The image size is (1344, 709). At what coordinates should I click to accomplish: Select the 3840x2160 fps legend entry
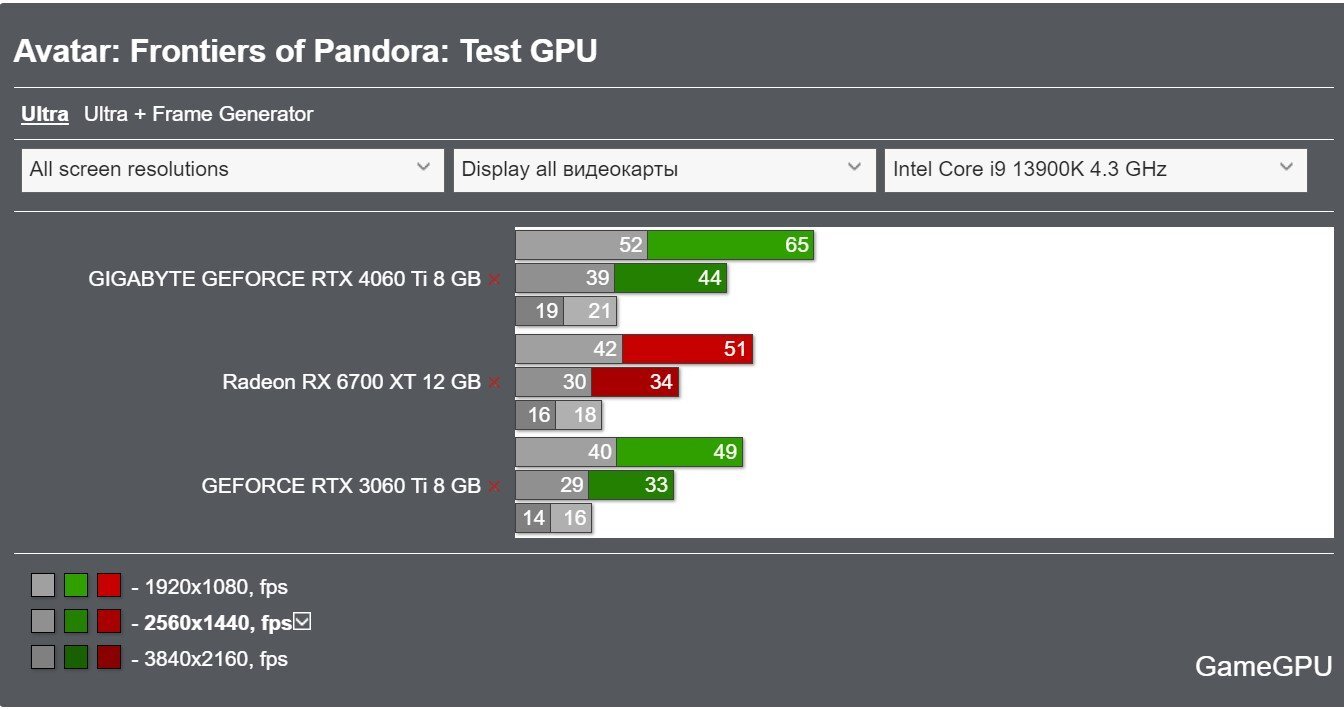tap(216, 658)
